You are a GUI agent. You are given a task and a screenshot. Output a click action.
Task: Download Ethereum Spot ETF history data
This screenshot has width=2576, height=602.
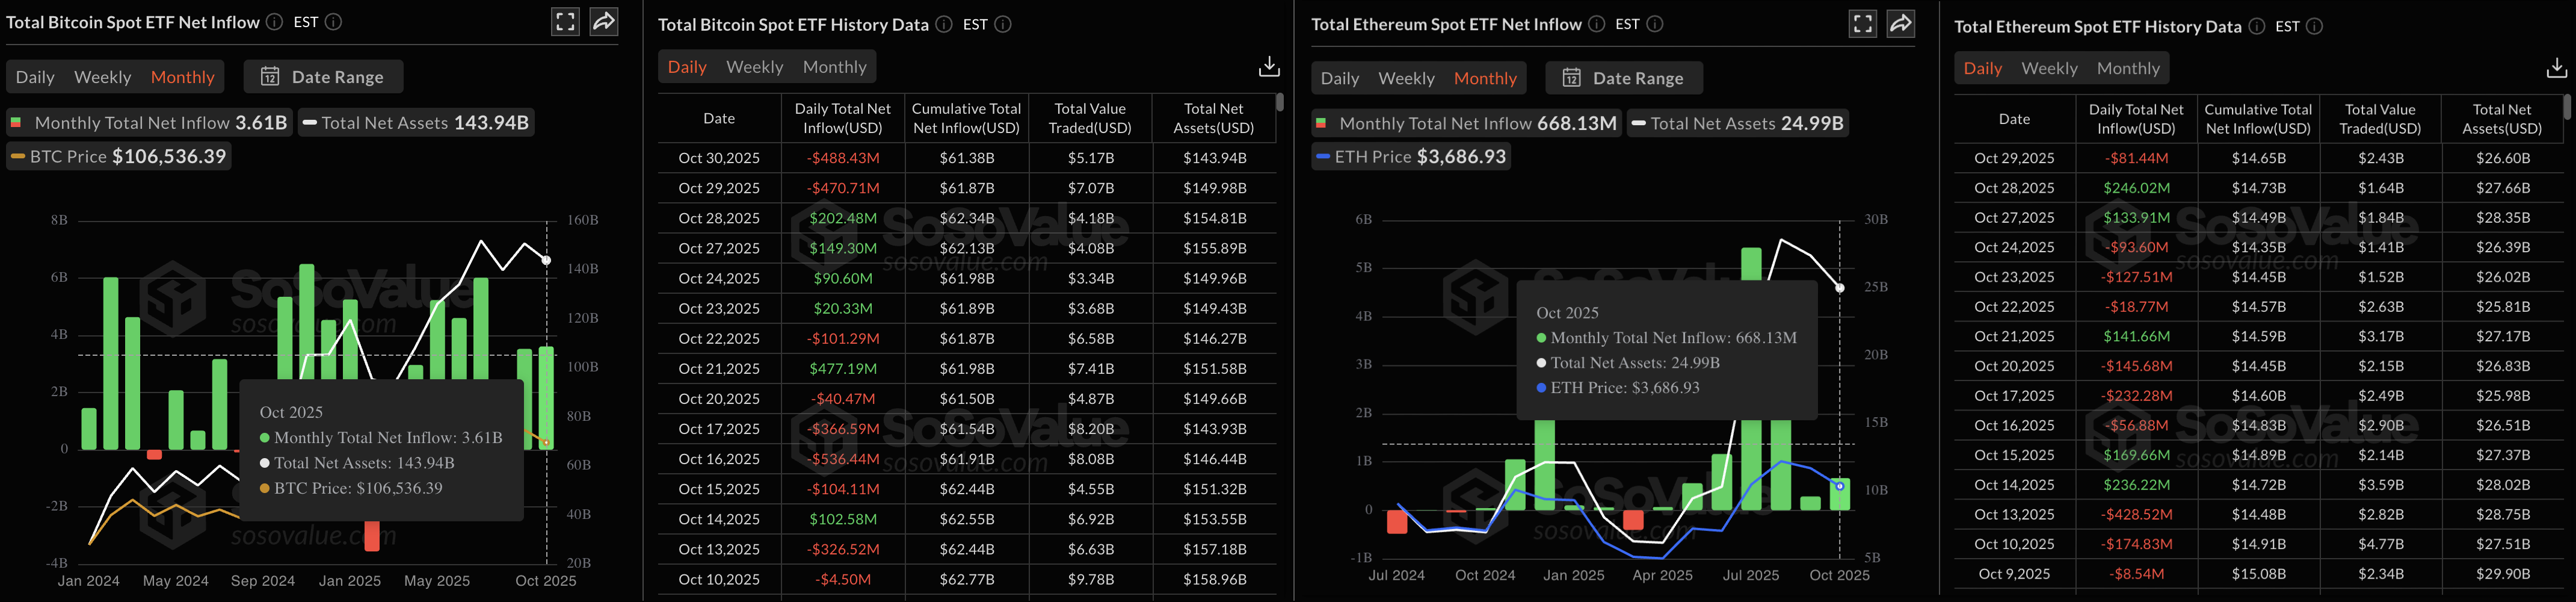click(2555, 68)
